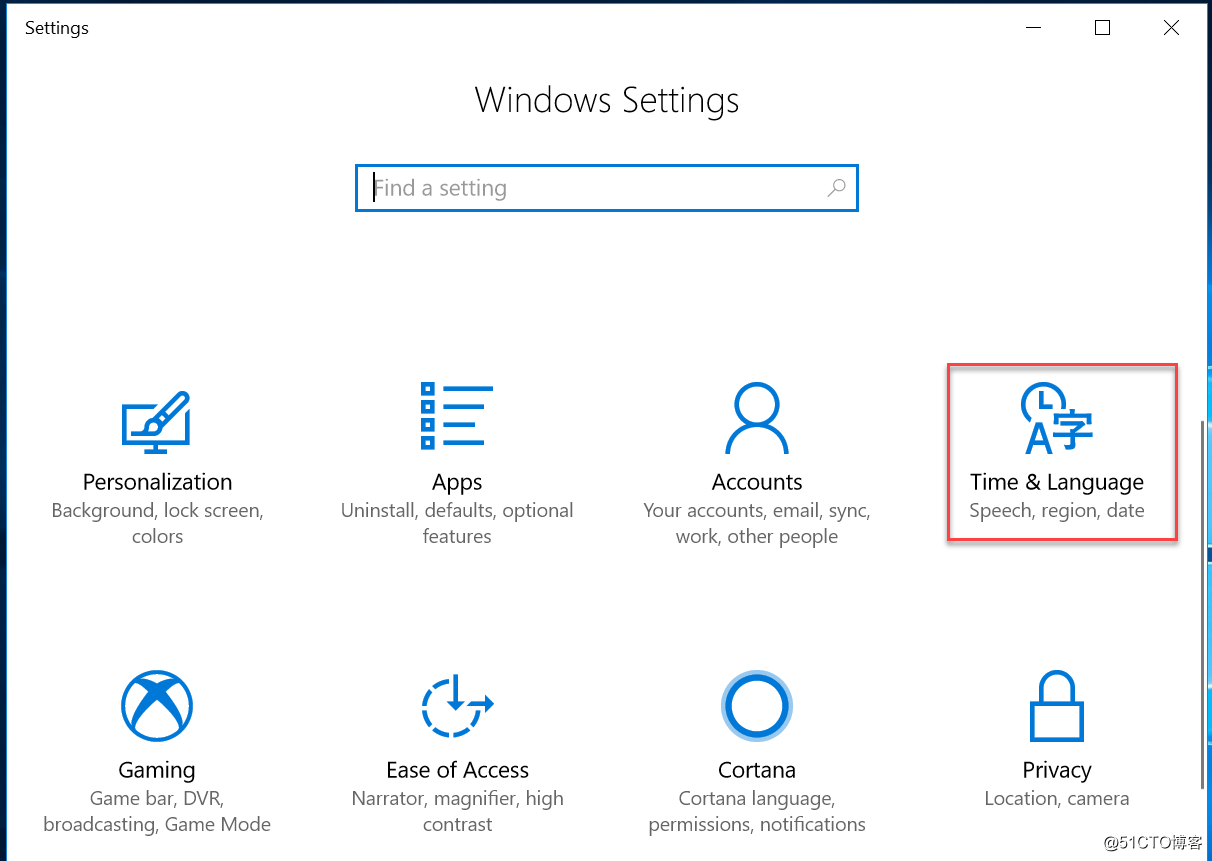Select the Ease of Access title
Screen dimensions: 1212x861
tap(457, 770)
